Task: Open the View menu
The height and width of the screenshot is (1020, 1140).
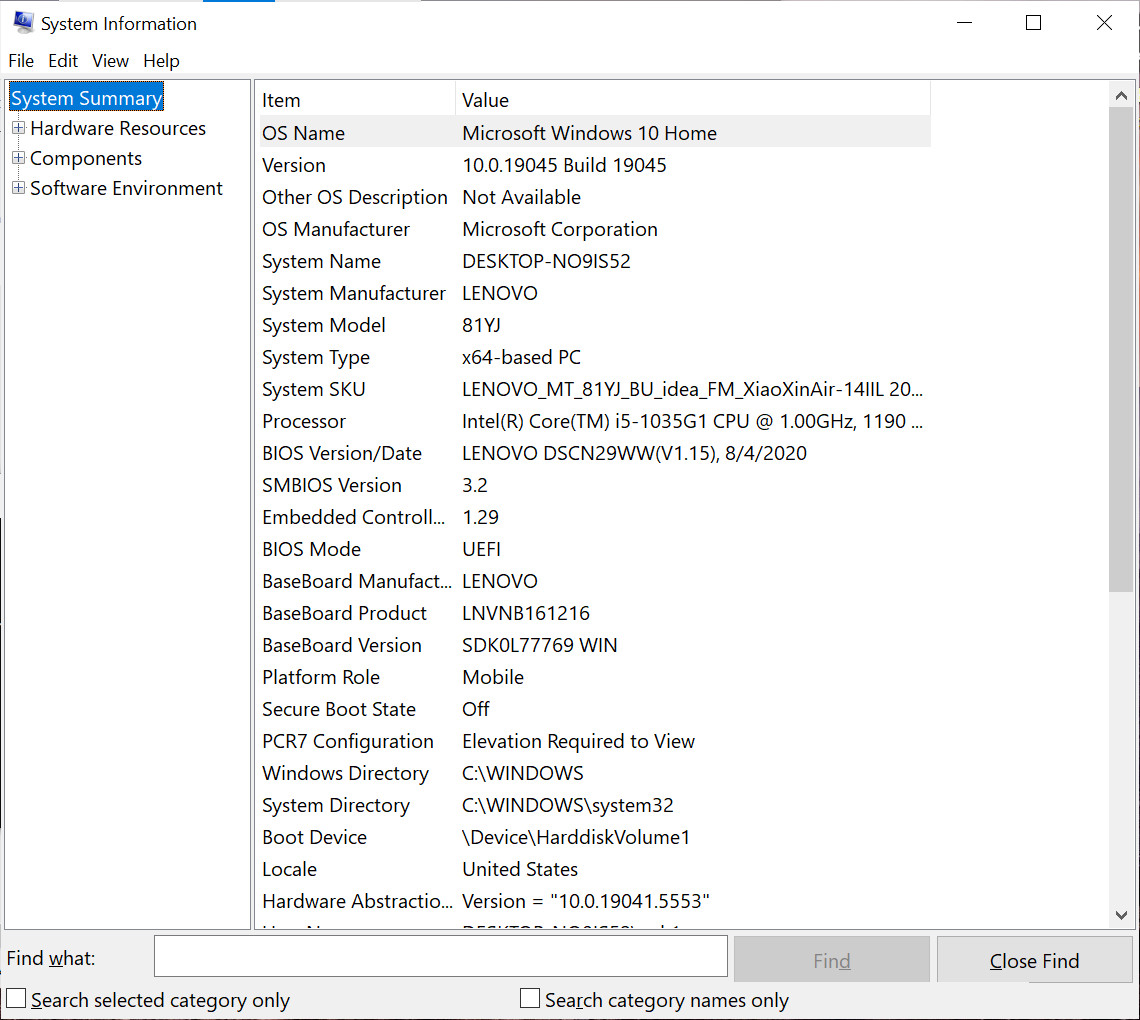Action: pos(111,61)
